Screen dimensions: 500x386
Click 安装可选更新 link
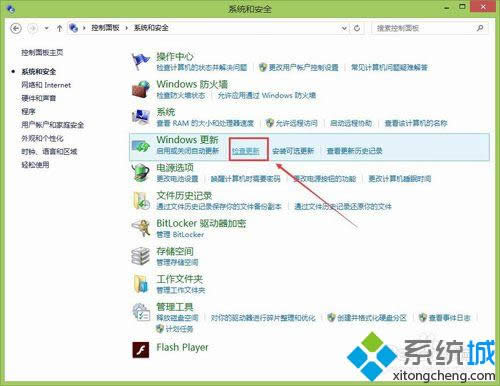coord(293,151)
